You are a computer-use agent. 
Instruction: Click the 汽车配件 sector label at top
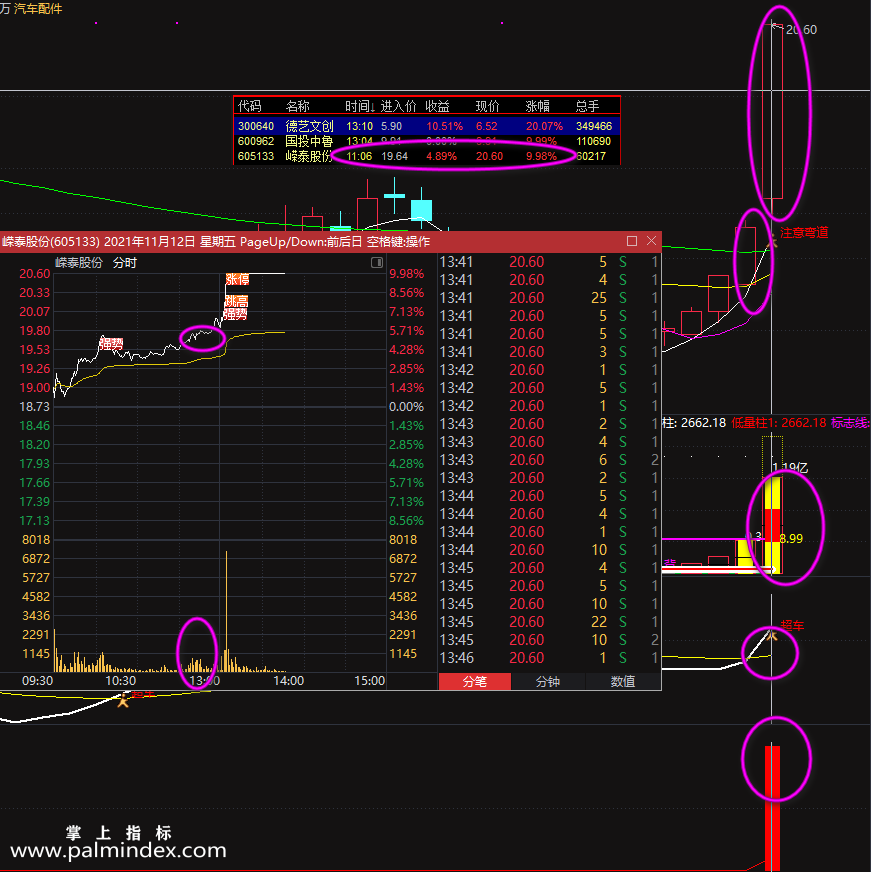click(38, 8)
